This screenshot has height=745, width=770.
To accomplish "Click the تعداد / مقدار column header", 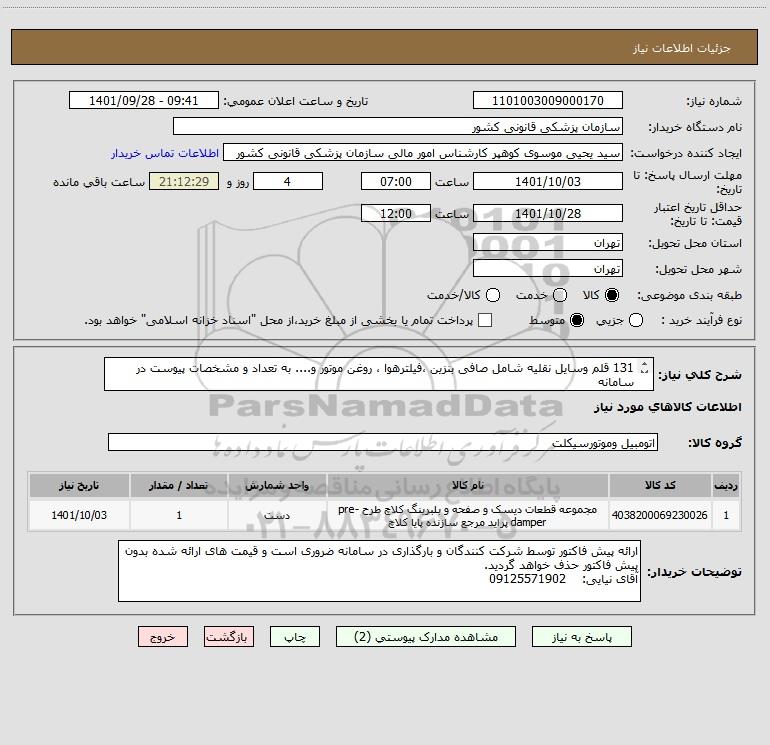I will point(179,485).
